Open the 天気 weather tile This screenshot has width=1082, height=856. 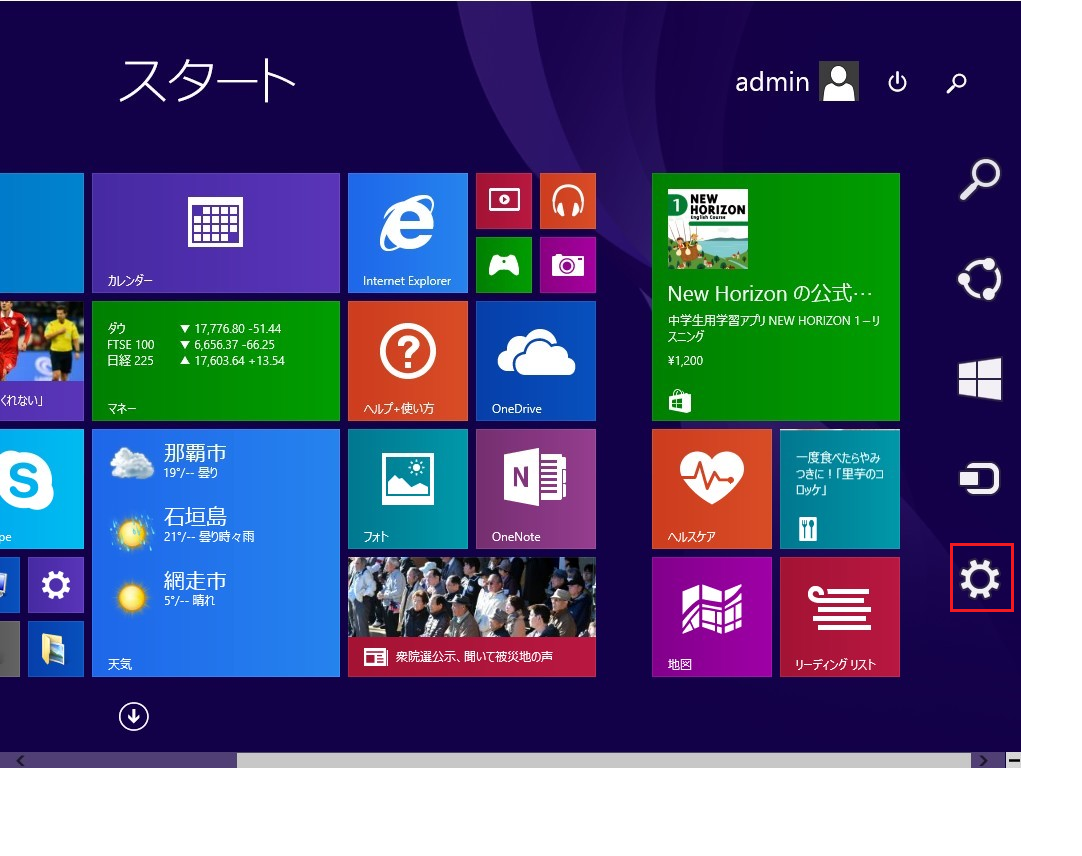pos(215,553)
